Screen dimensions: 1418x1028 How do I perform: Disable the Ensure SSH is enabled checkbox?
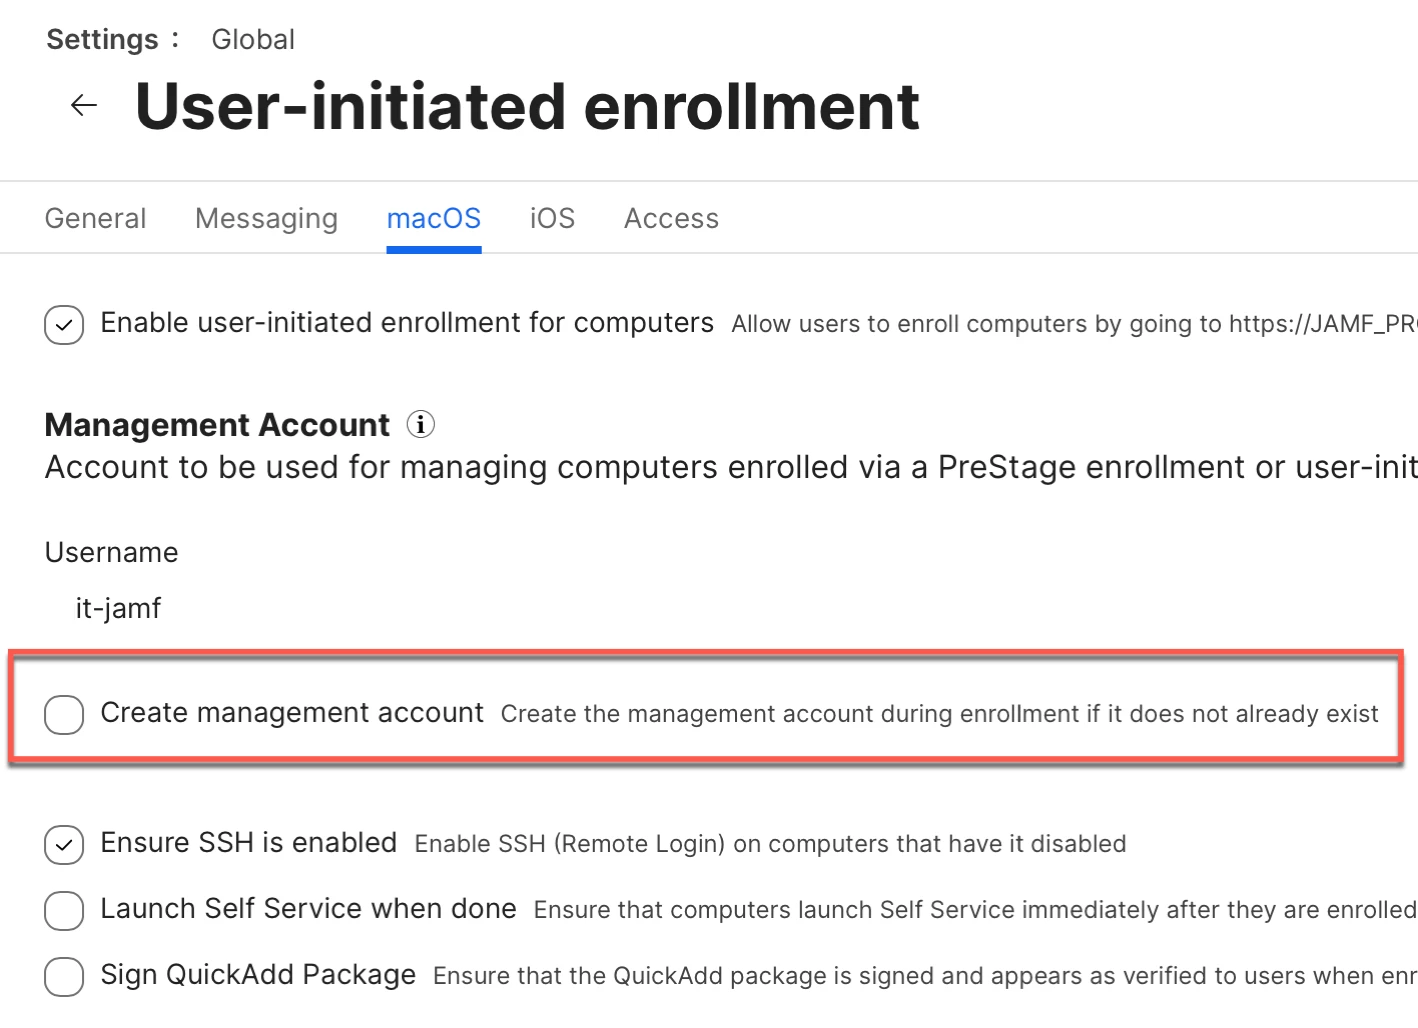click(x=64, y=845)
